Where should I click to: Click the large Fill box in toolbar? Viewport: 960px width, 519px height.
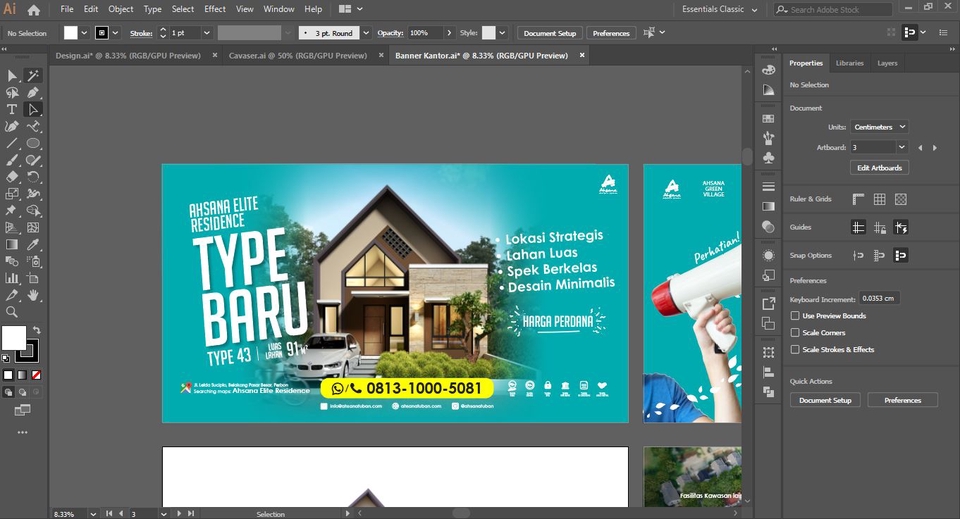(x=13, y=338)
